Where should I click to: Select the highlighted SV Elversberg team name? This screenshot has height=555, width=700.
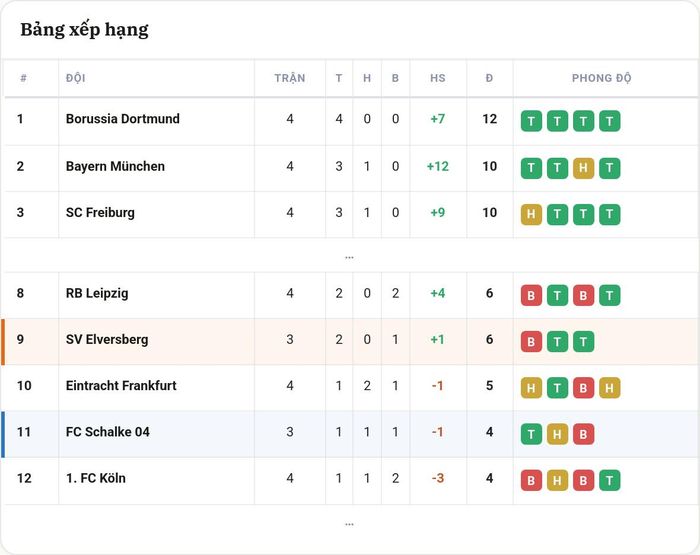pos(107,339)
